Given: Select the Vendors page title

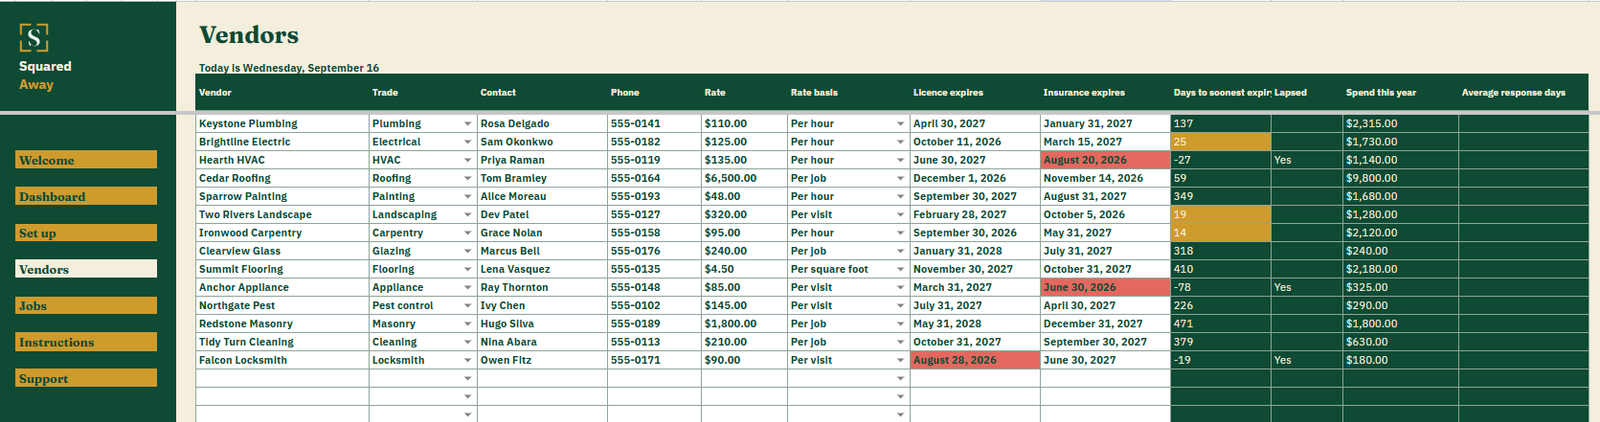Looking at the screenshot, I should pyautogui.click(x=249, y=35).
